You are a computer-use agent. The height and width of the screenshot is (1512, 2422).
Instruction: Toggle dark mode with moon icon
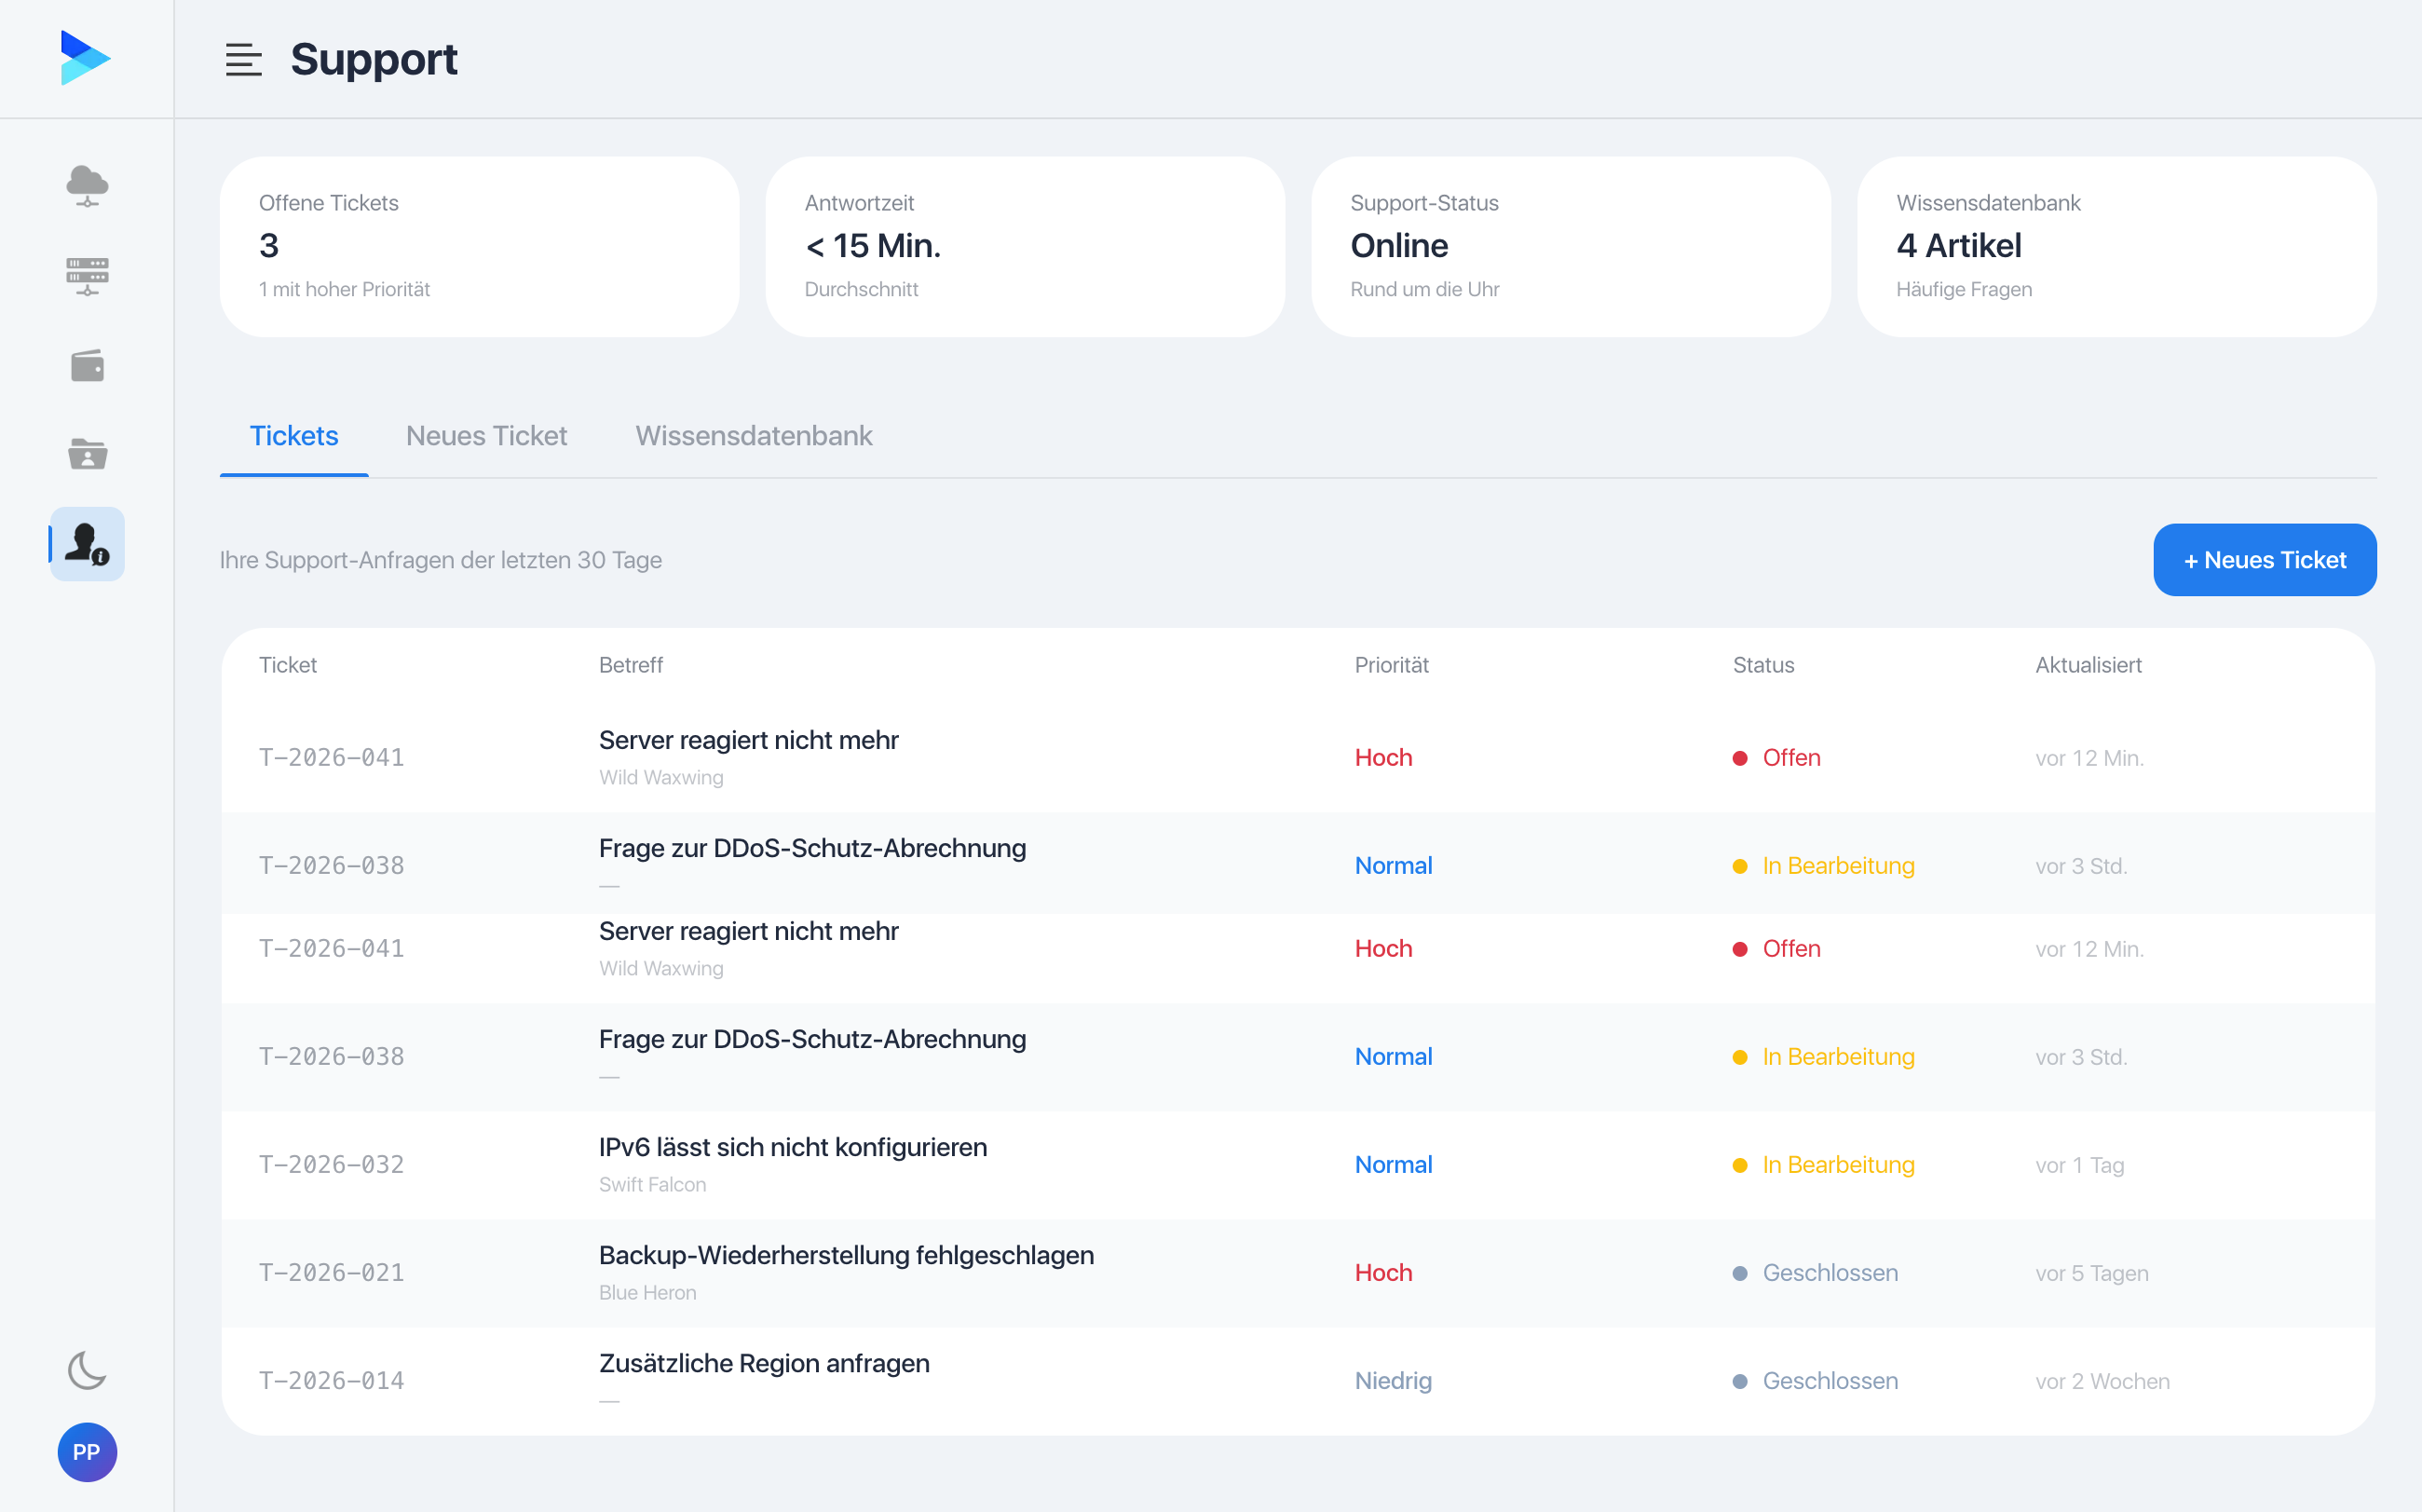(87, 1369)
